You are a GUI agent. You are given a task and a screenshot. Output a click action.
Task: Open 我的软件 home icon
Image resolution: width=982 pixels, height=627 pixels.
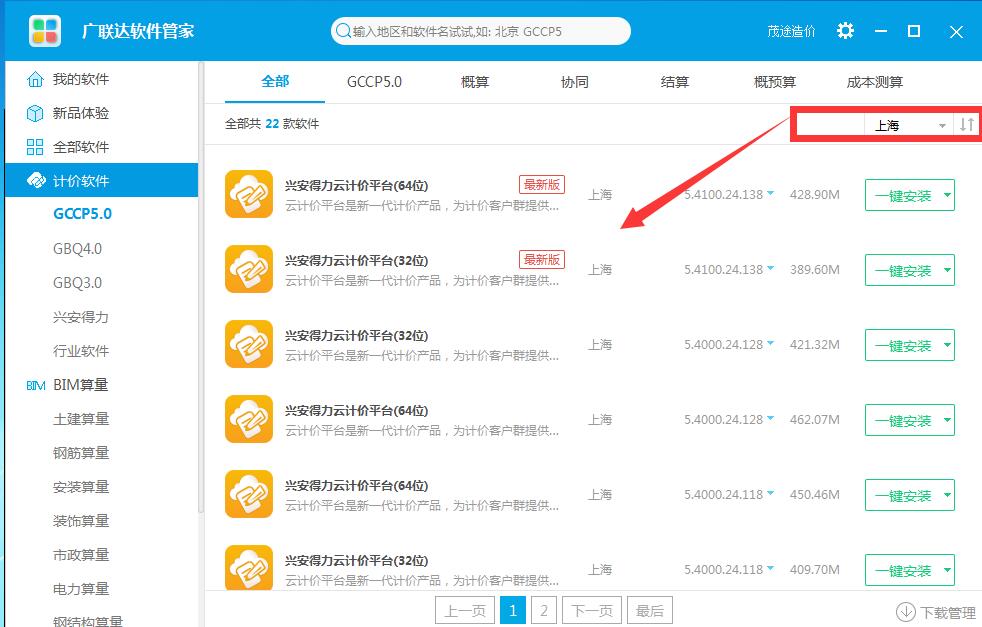click(x=35, y=79)
